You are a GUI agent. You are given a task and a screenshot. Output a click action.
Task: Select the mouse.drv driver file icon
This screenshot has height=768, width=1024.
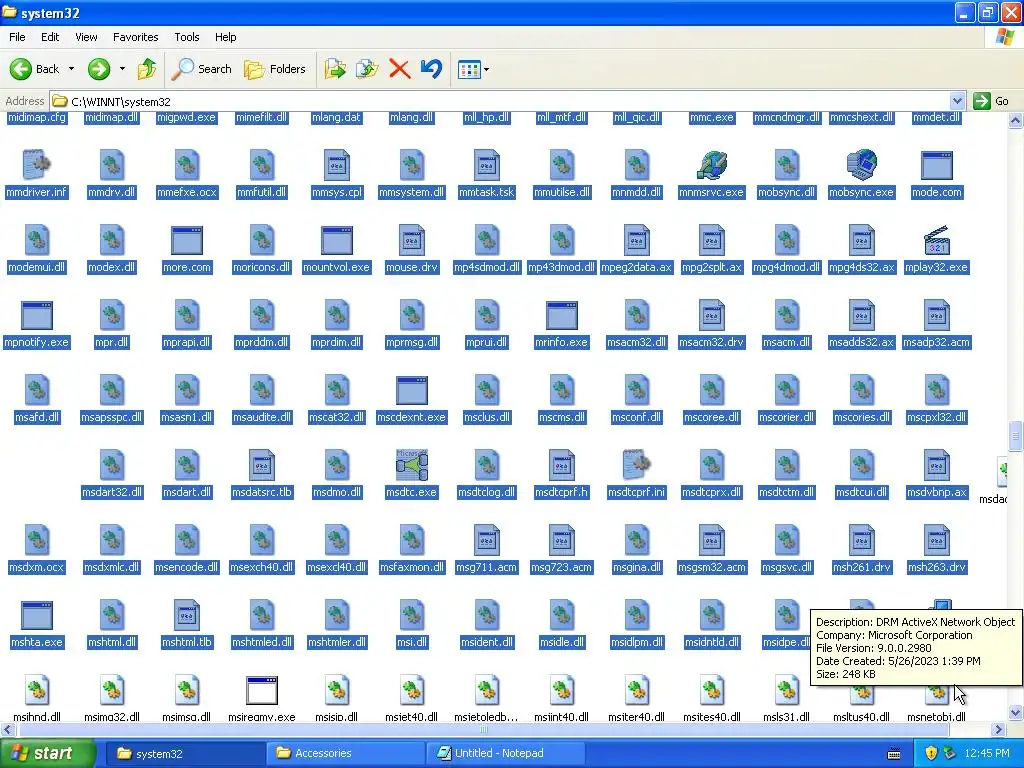pyautogui.click(x=411, y=240)
